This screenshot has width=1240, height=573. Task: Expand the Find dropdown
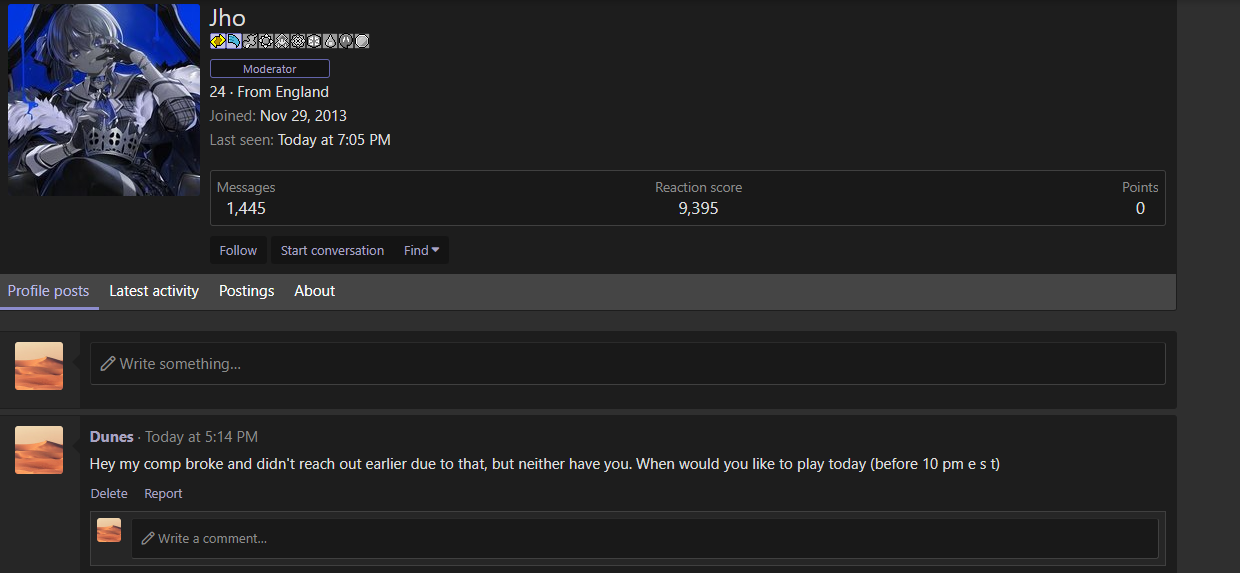point(422,250)
